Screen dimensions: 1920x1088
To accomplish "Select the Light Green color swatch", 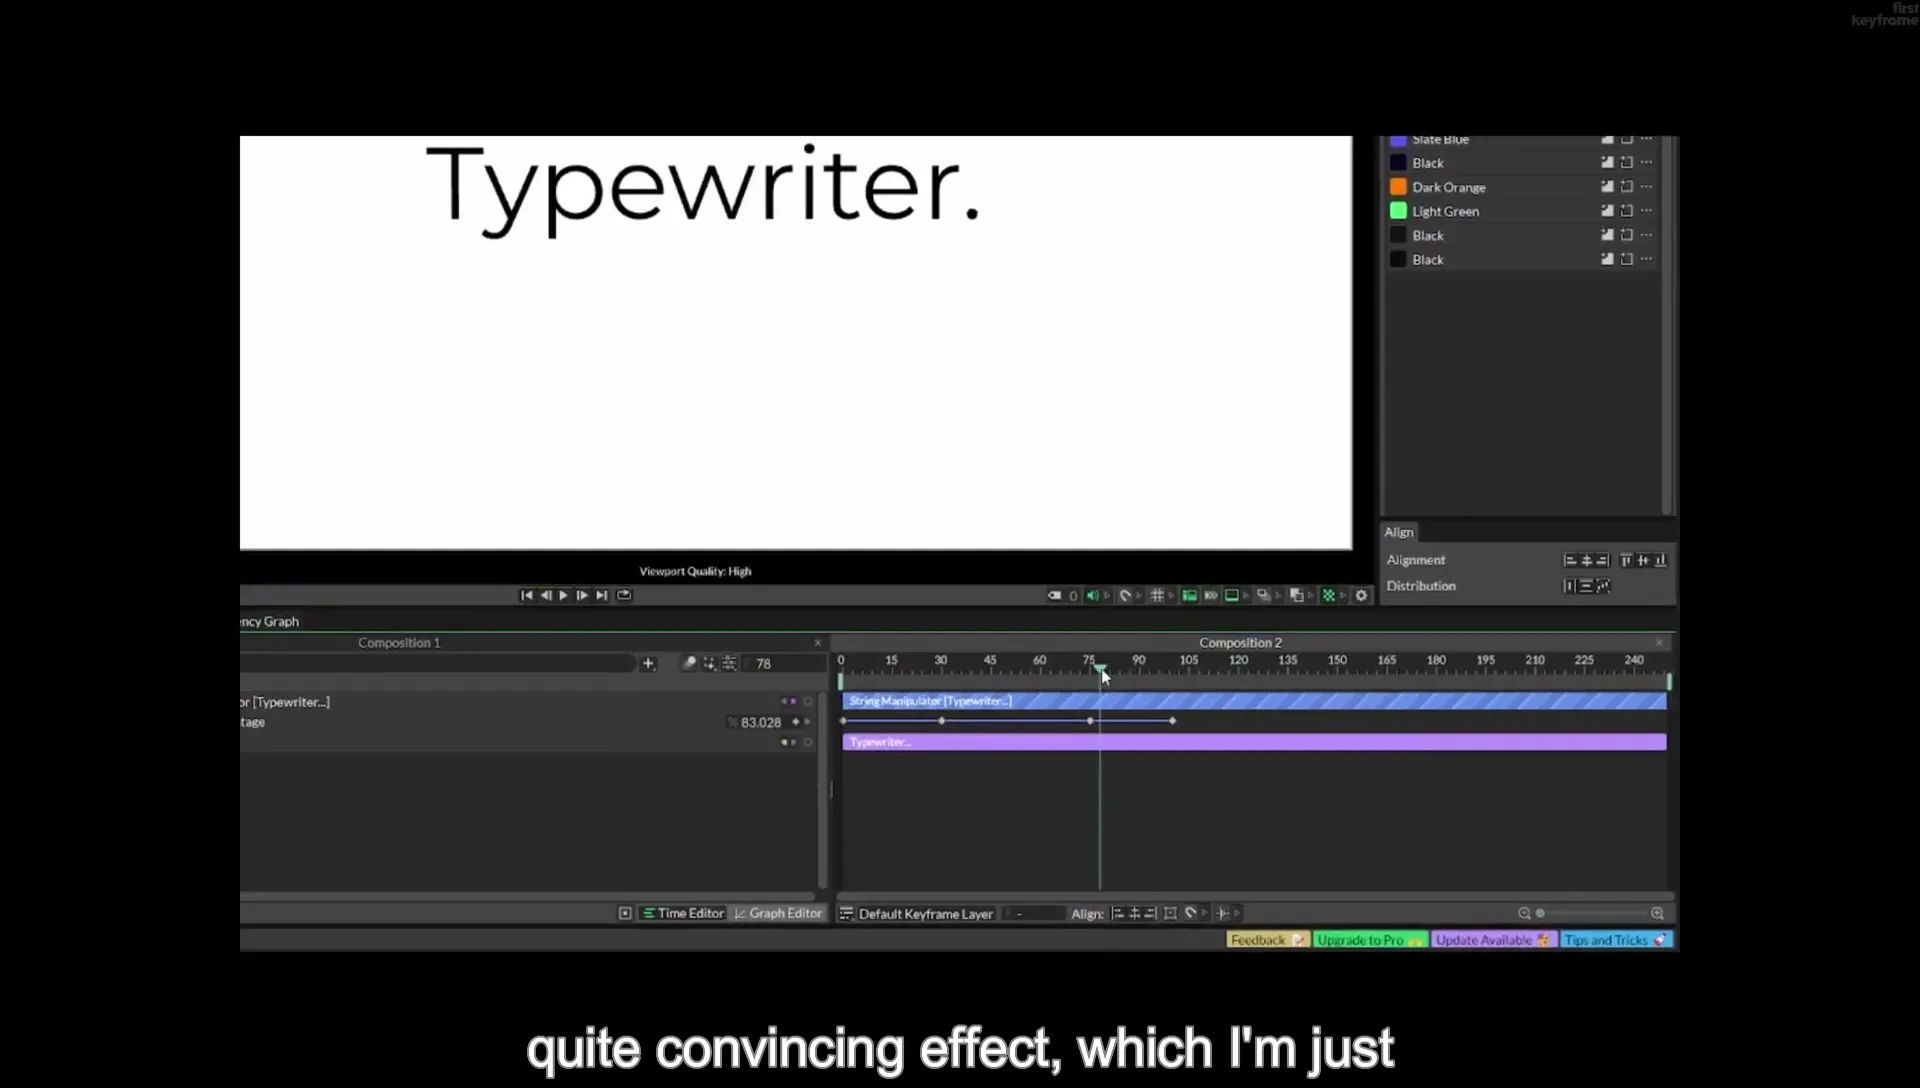I will coord(1398,211).
